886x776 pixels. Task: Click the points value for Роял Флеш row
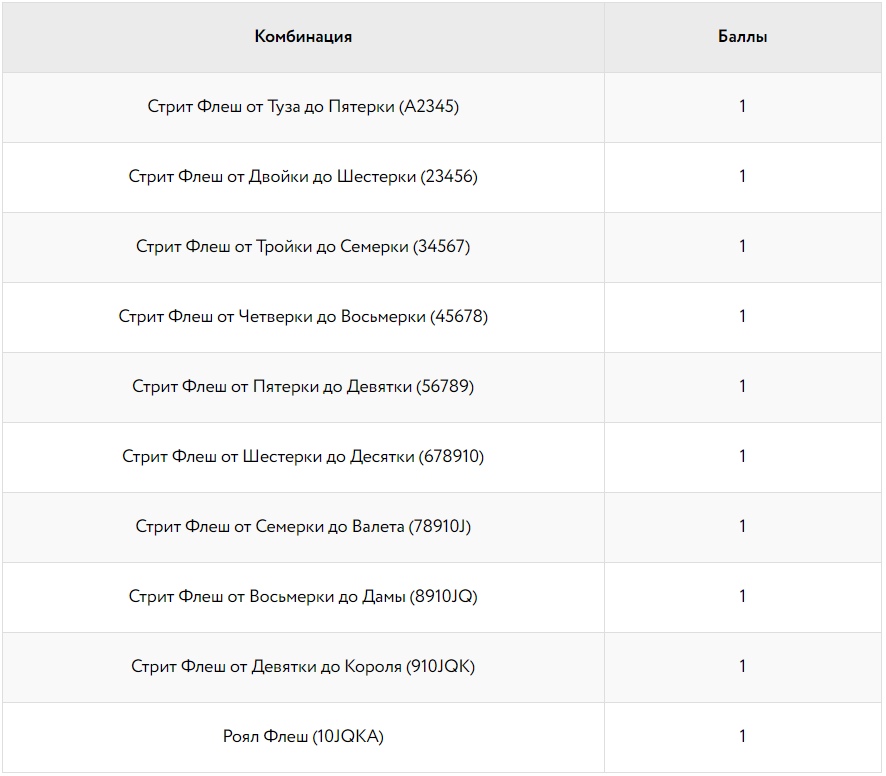742,736
